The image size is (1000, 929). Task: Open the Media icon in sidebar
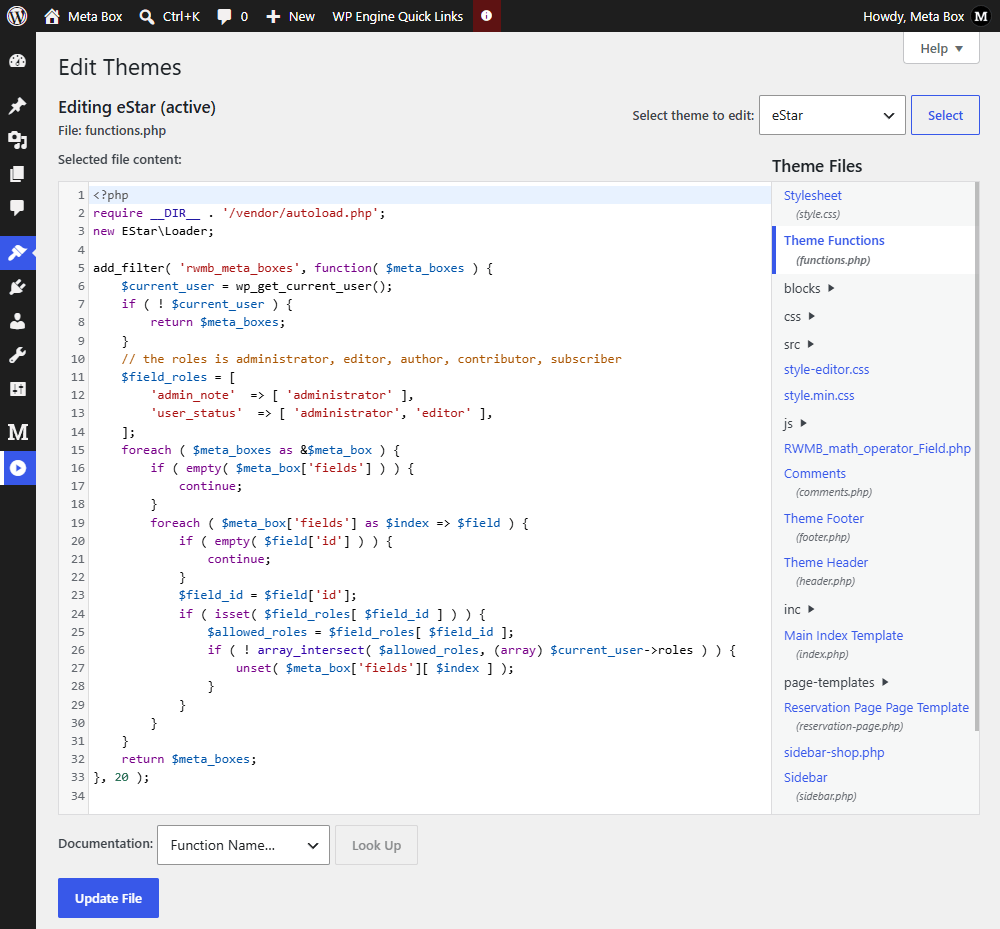point(17,140)
